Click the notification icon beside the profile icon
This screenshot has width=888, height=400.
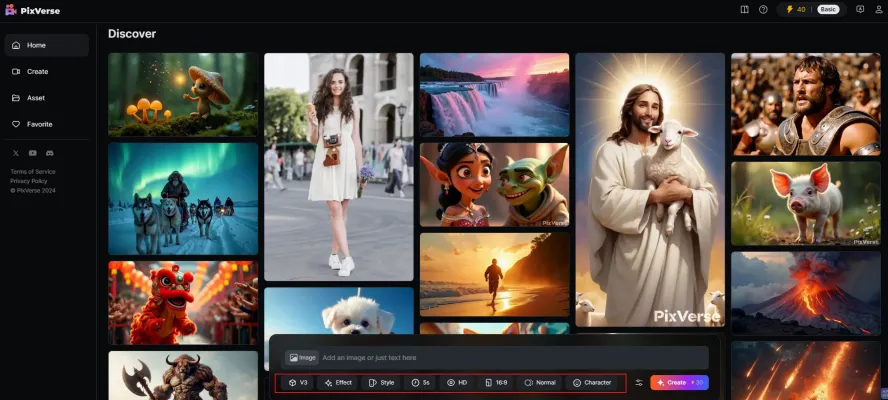pyautogui.click(x=860, y=9)
